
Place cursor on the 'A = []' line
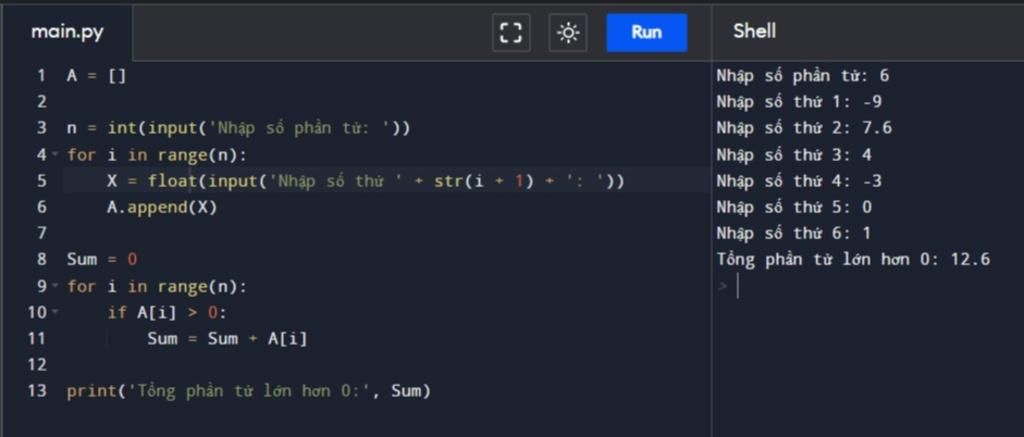click(x=96, y=76)
